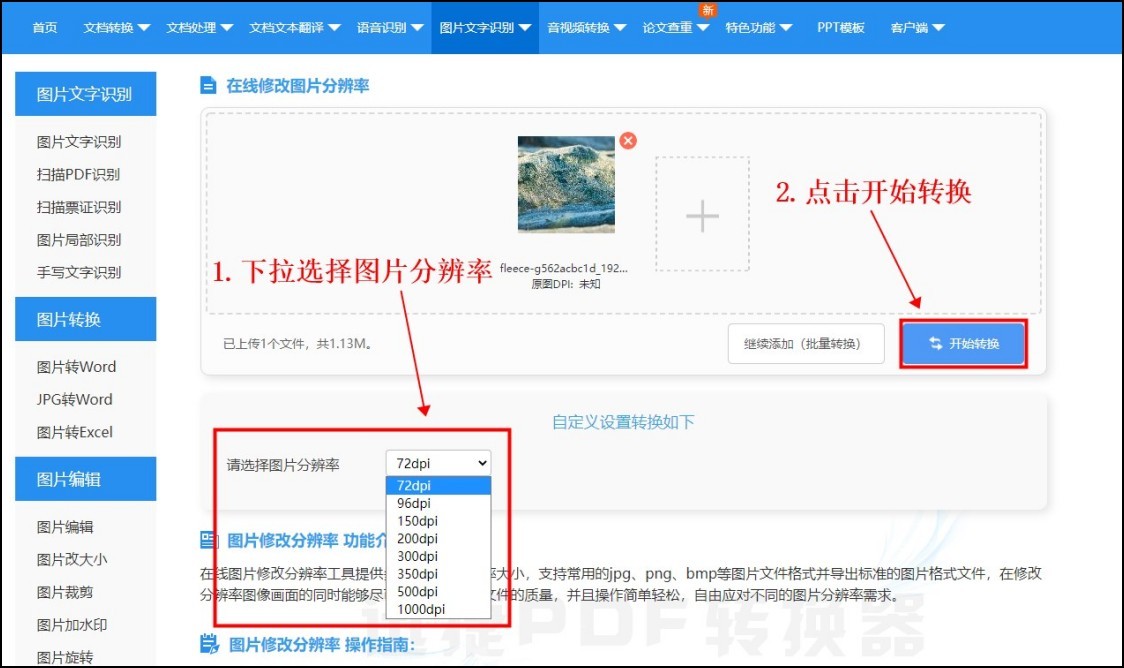Expand the 语音识别 navigation dropdown
This screenshot has width=1124, height=668.
381,27
